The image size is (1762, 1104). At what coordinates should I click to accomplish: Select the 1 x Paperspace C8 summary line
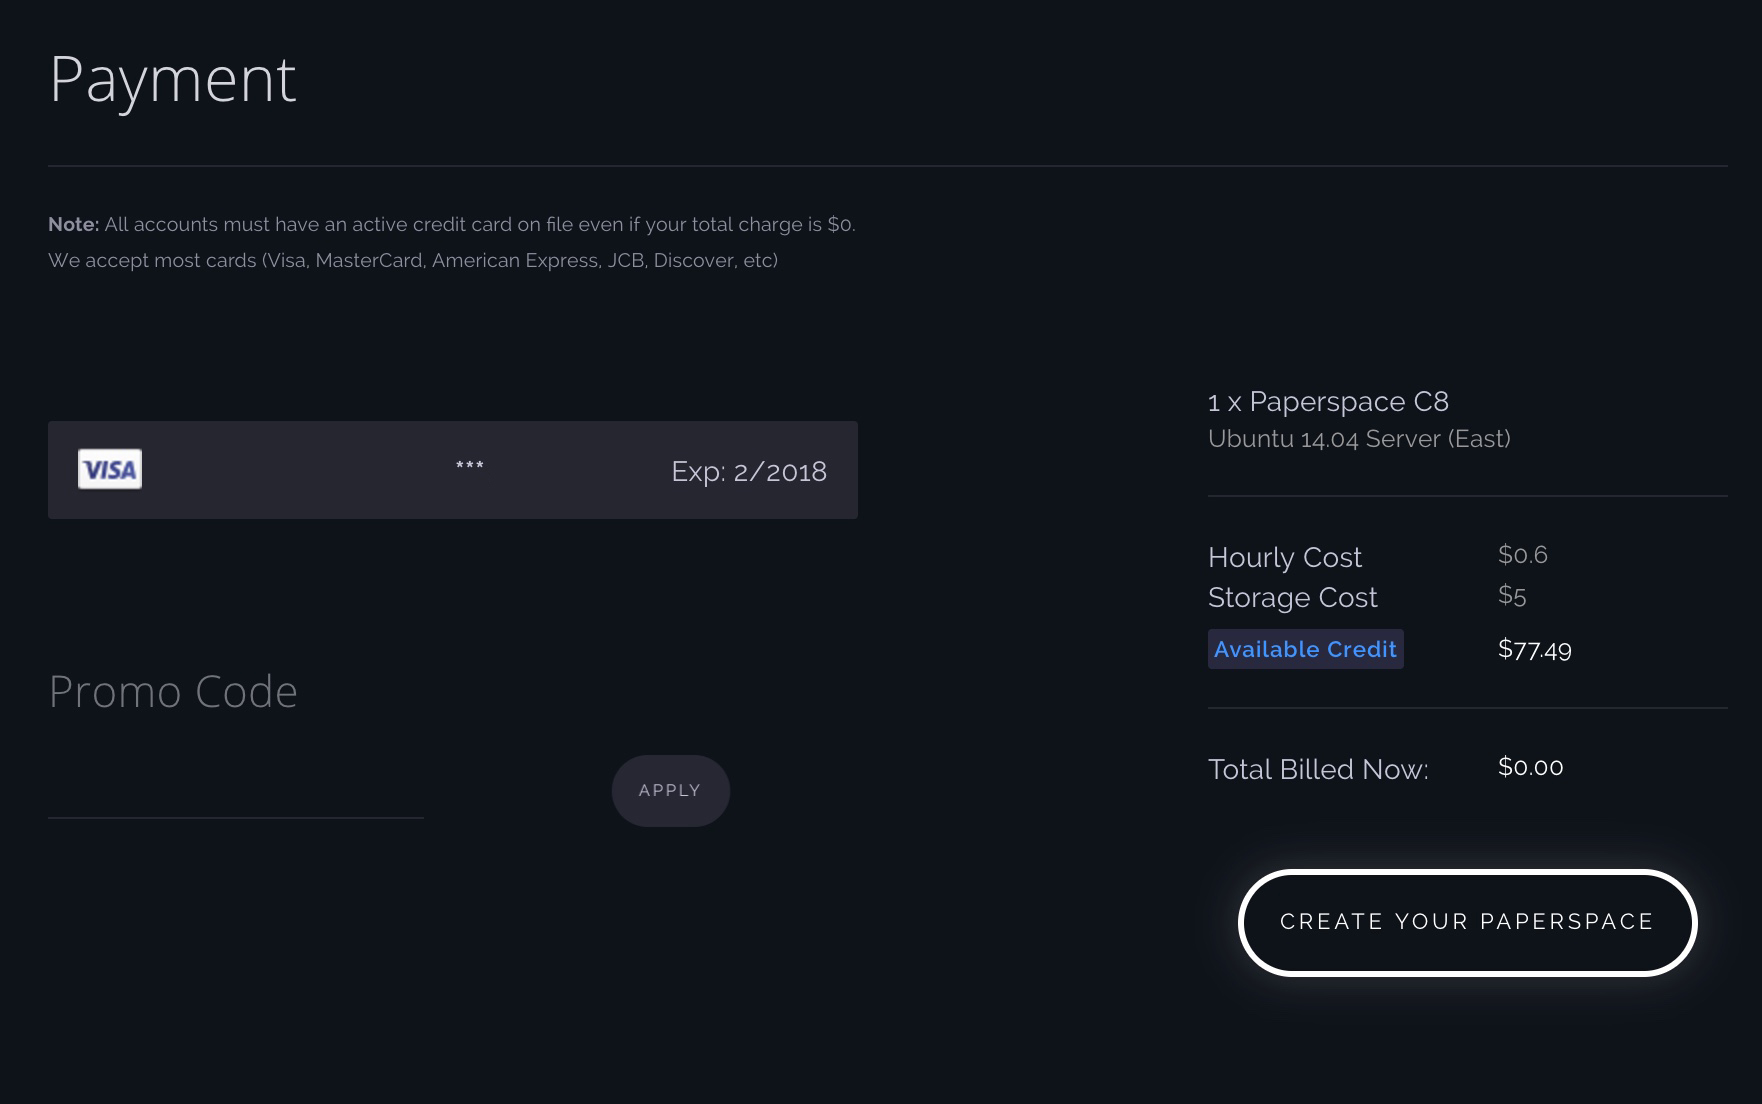(1328, 401)
